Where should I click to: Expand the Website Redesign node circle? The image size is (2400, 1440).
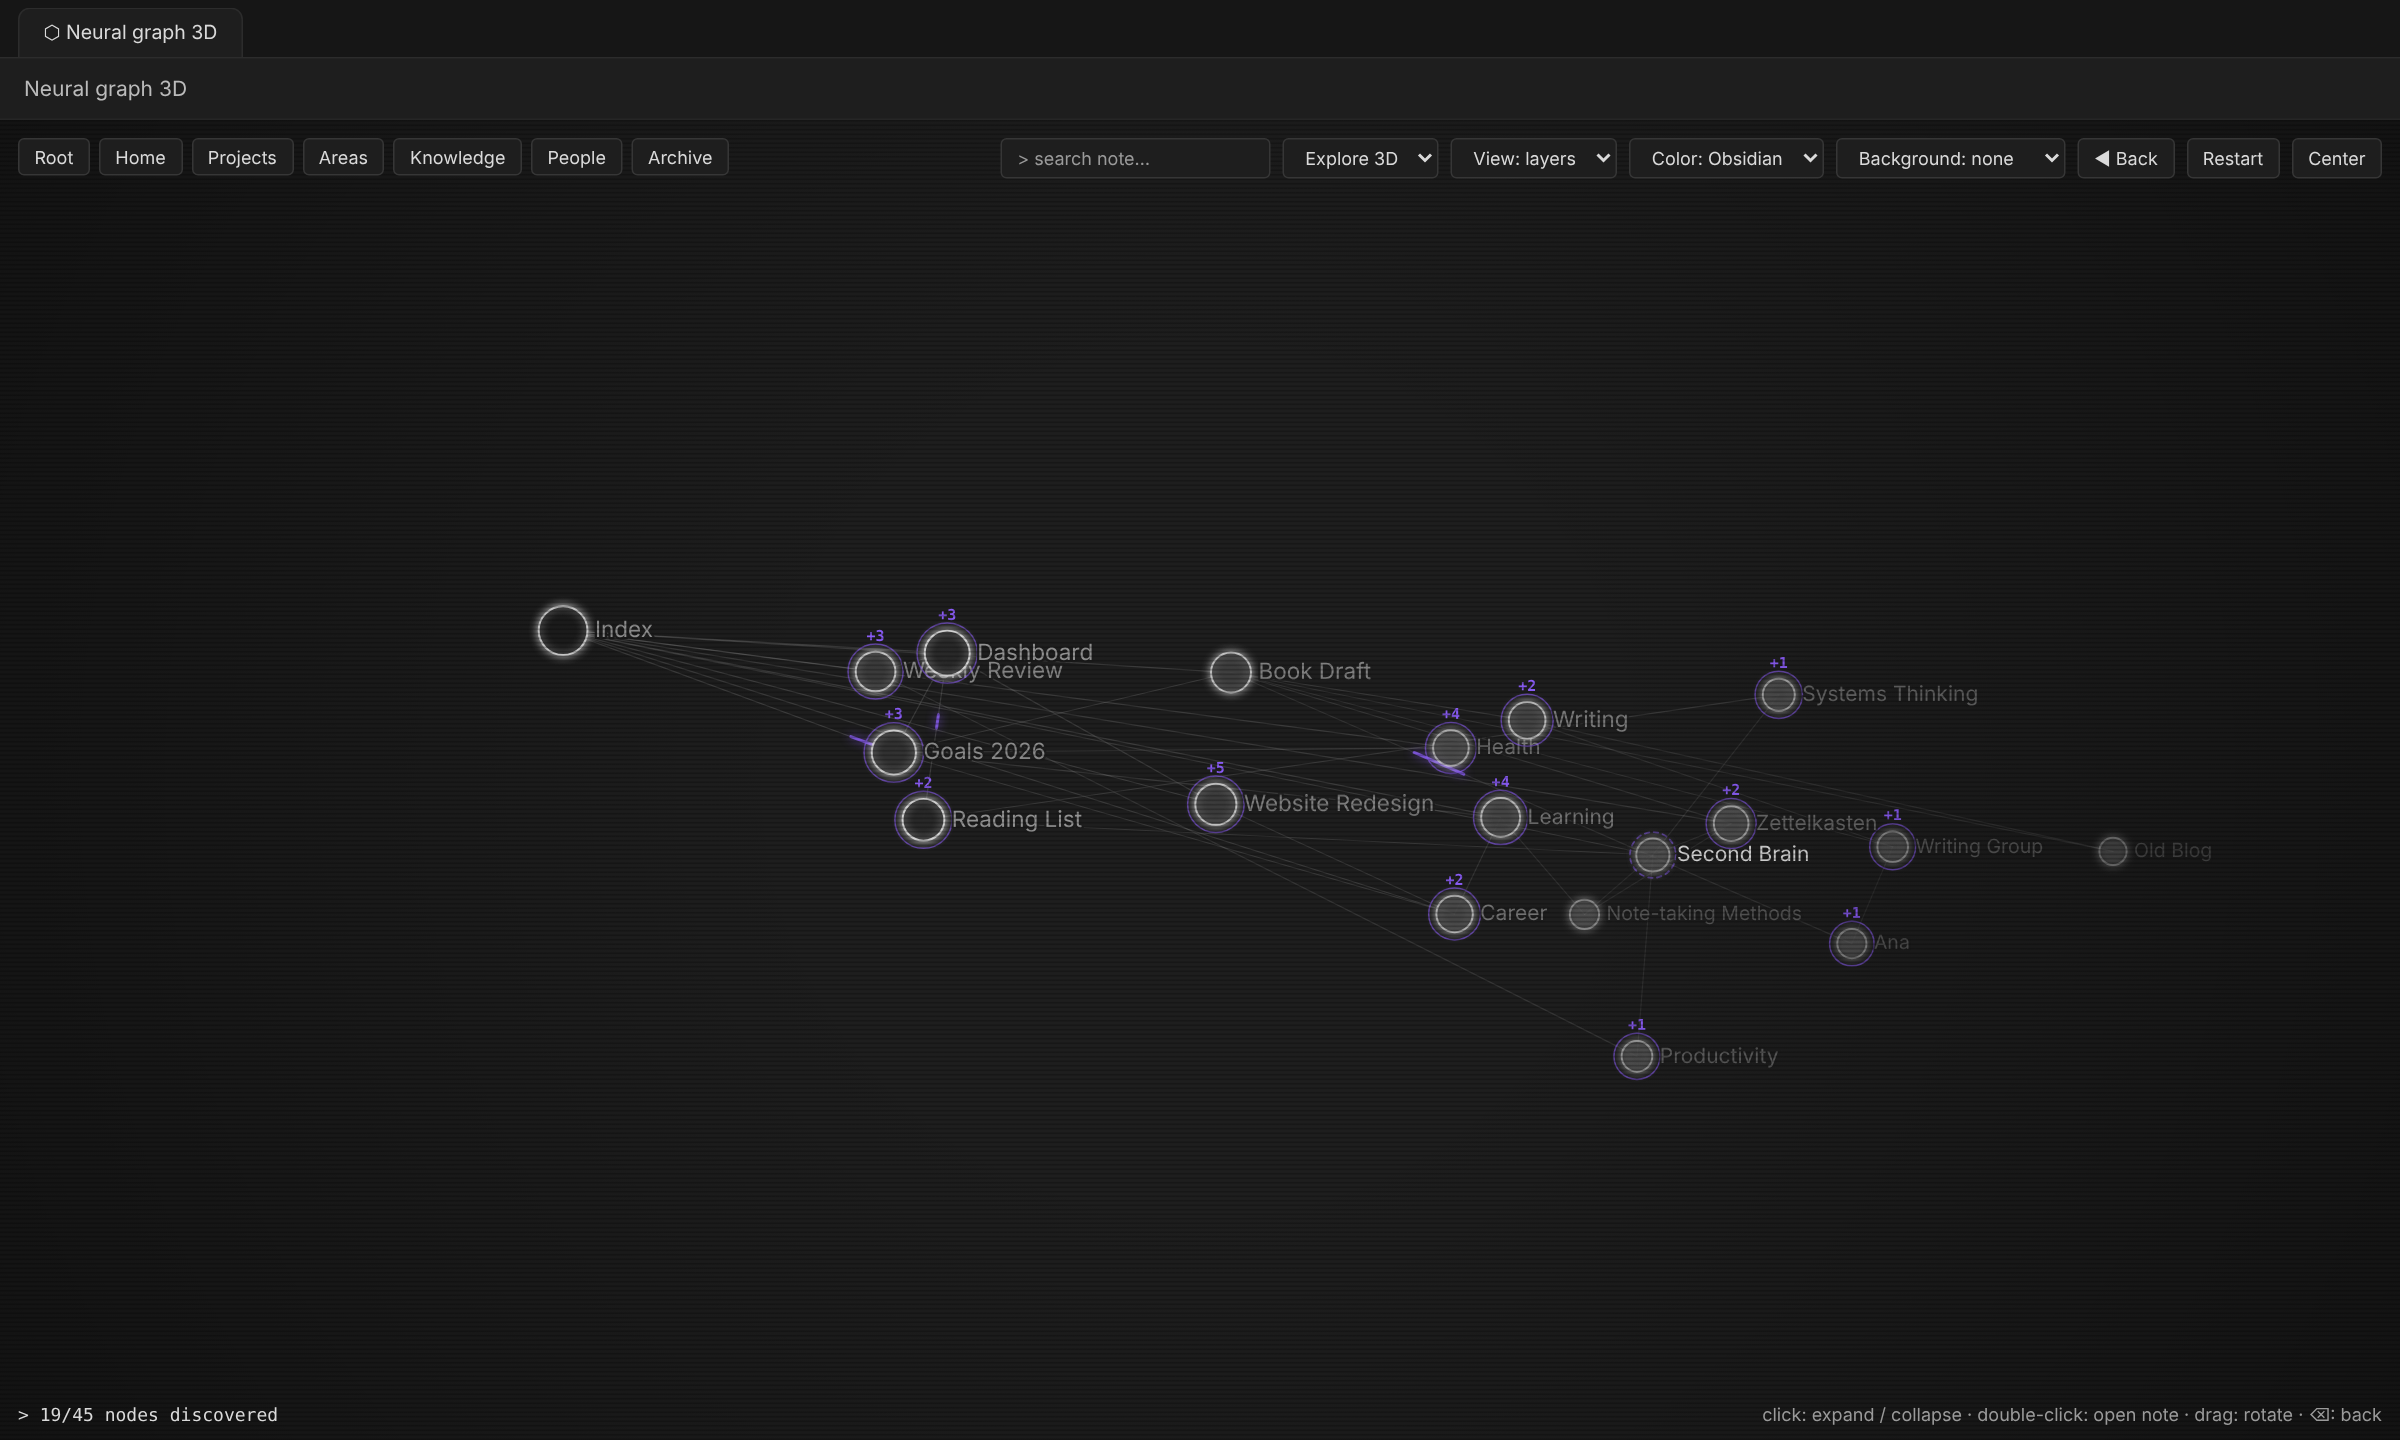tap(1215, 804)
